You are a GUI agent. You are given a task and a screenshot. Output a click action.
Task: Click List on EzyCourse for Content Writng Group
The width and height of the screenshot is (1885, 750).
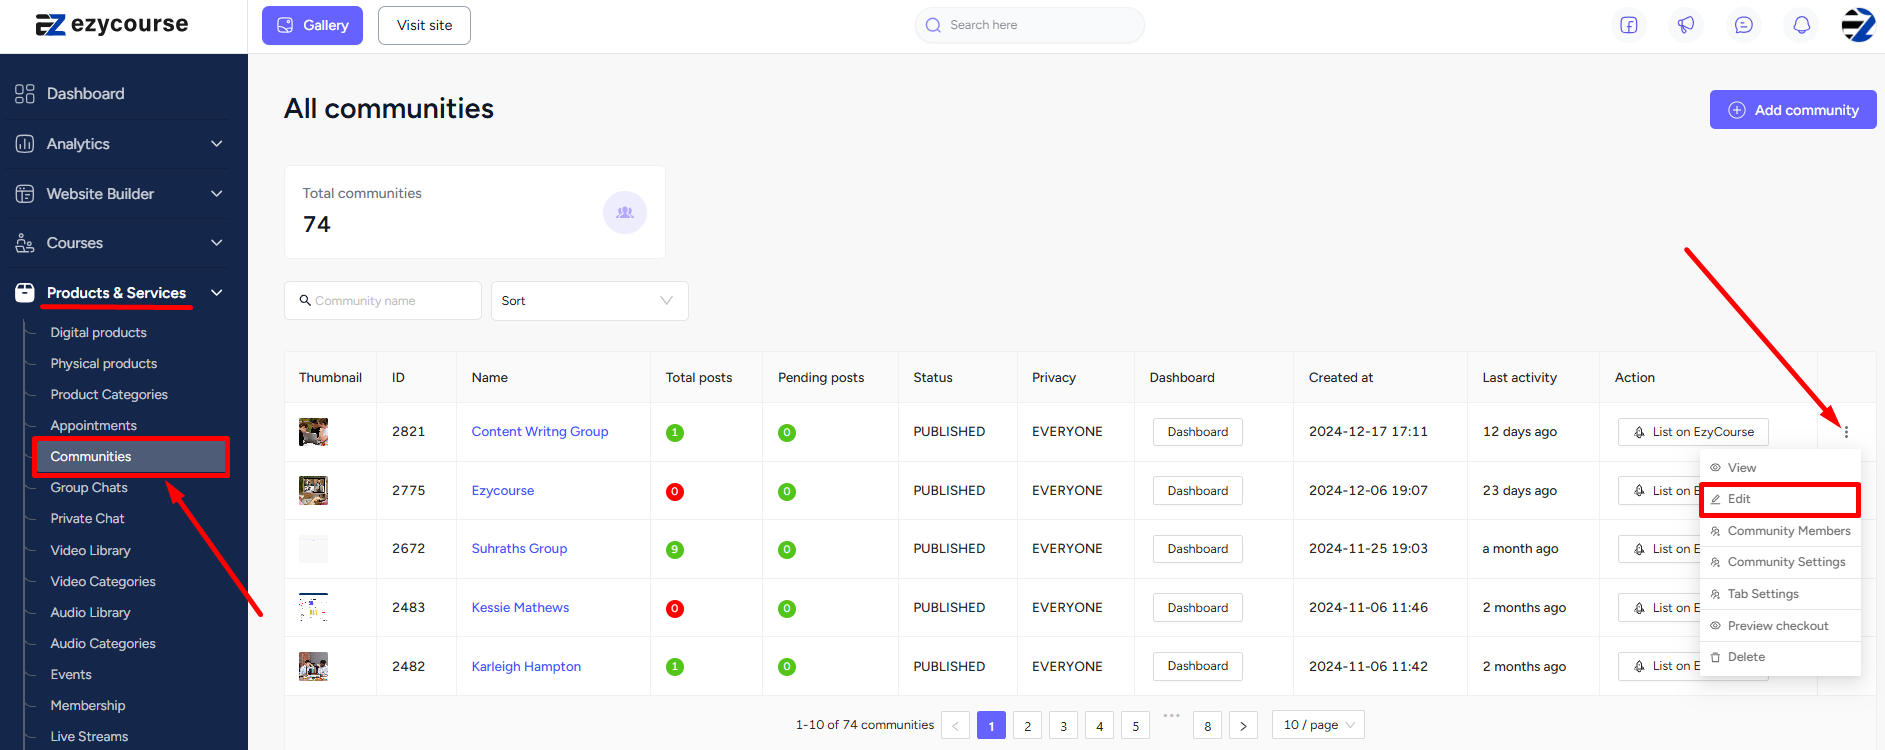coord(1693,432)
